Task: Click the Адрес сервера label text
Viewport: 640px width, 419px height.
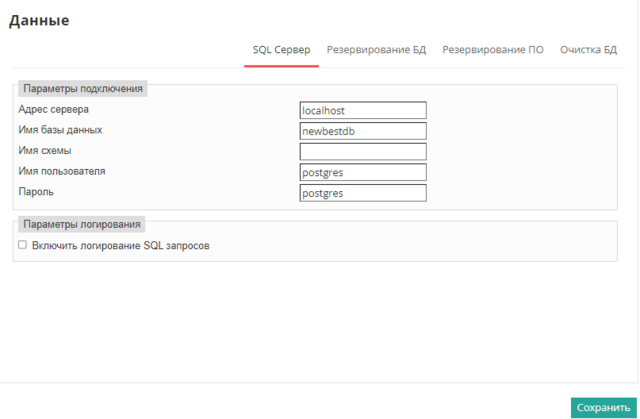Action: coord(54,109)
